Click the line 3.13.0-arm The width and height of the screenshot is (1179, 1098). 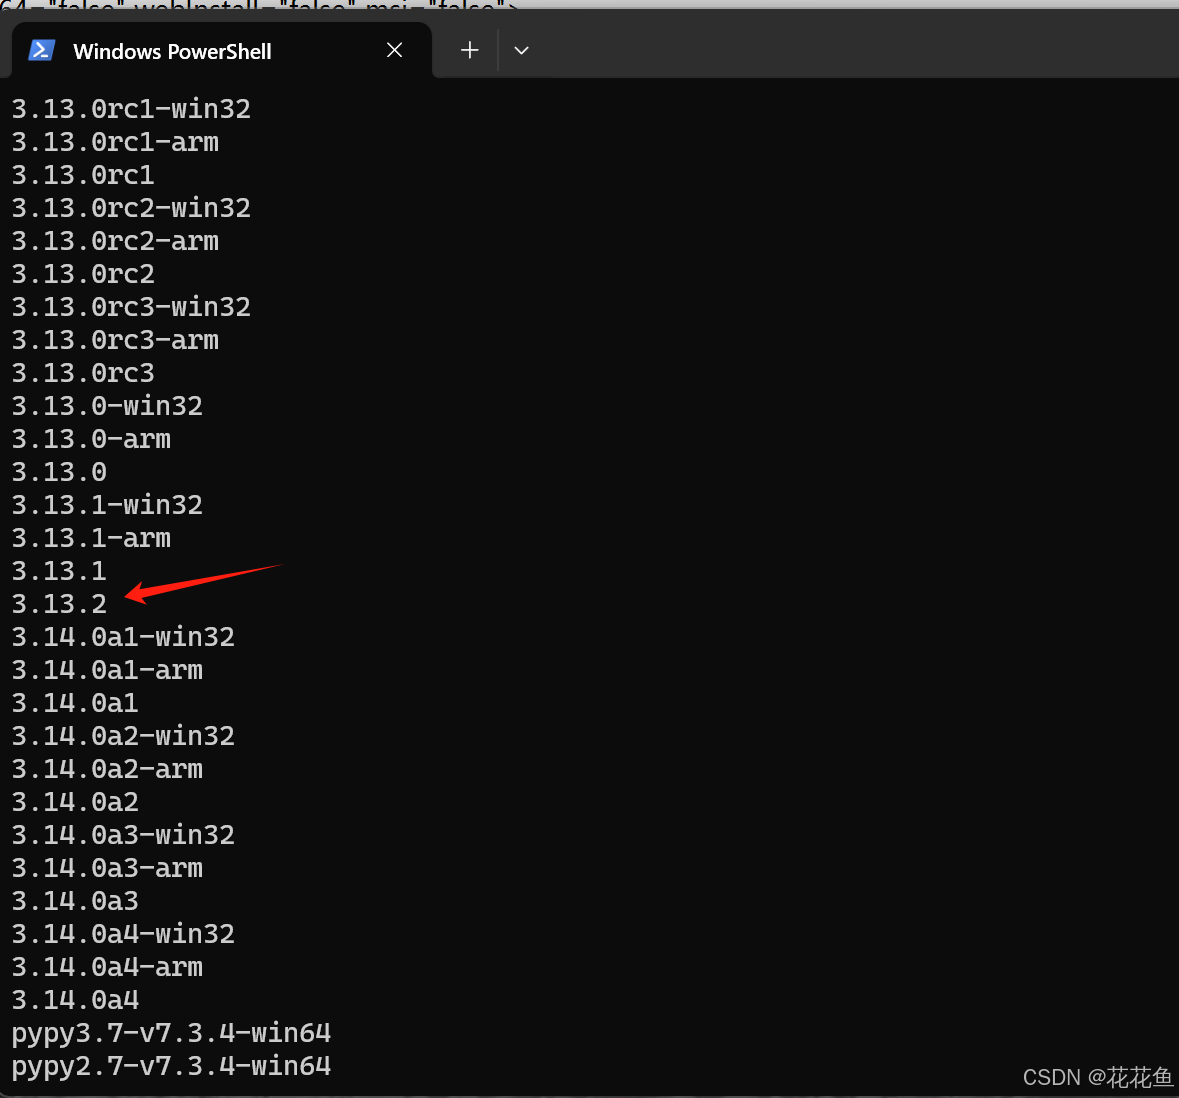point(91,439)
